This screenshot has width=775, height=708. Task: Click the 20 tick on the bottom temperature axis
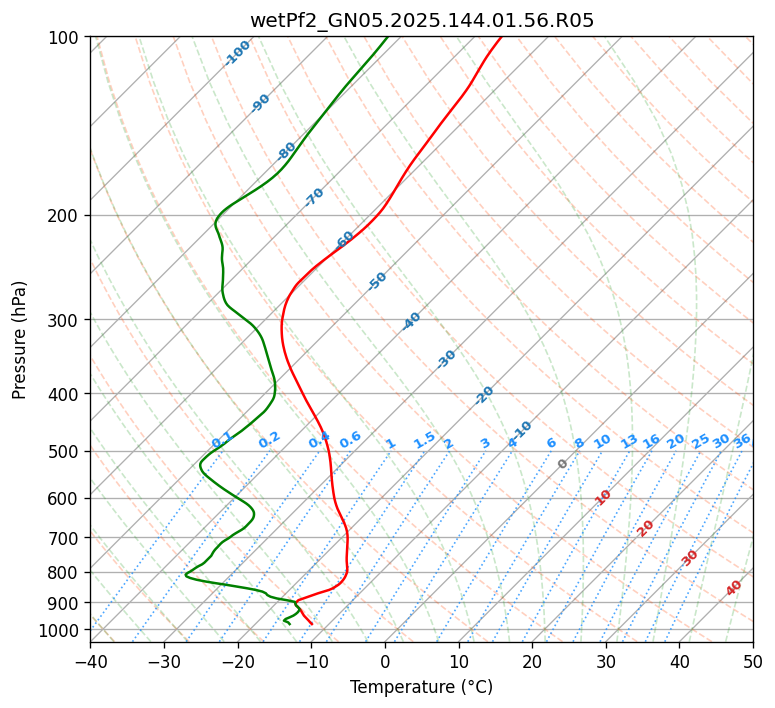[532, 661]
